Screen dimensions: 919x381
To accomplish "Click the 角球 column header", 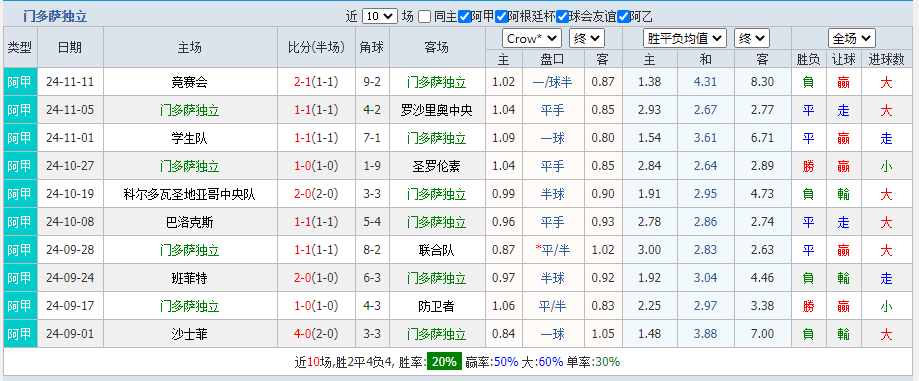I will tap(372, 47).
